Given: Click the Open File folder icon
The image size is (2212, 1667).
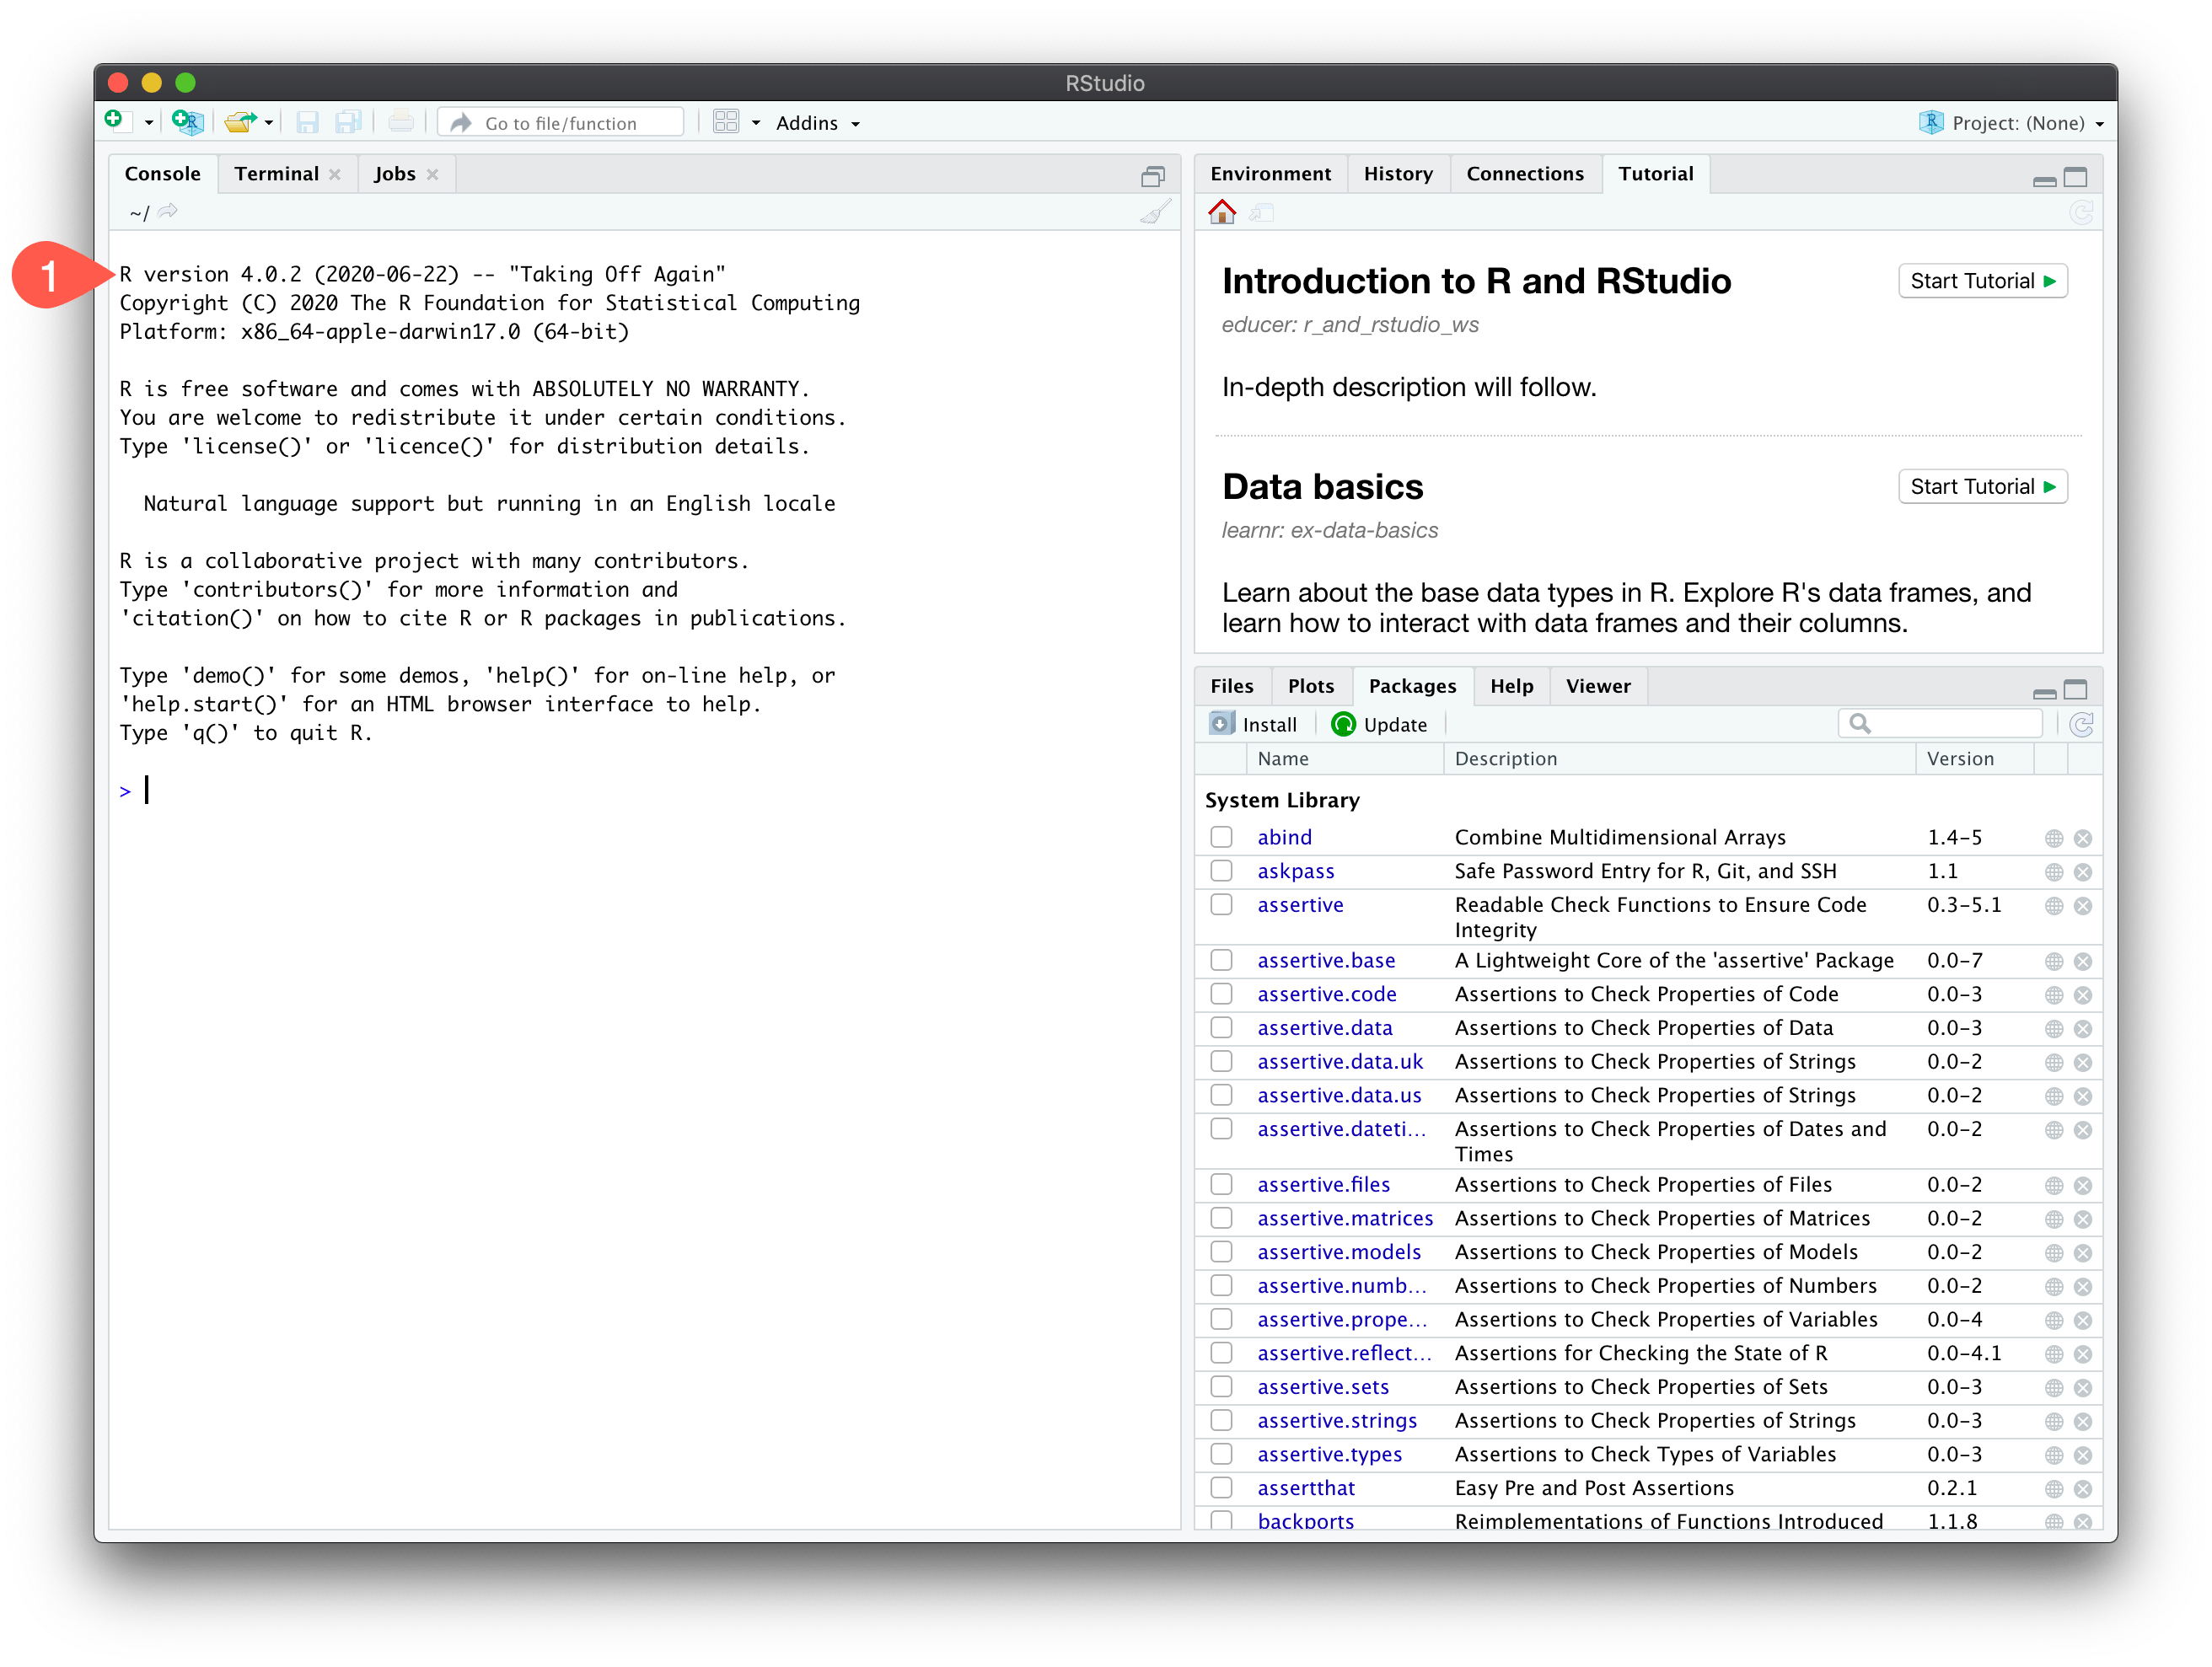Looking at the screenshot, I should pos(239,122).
